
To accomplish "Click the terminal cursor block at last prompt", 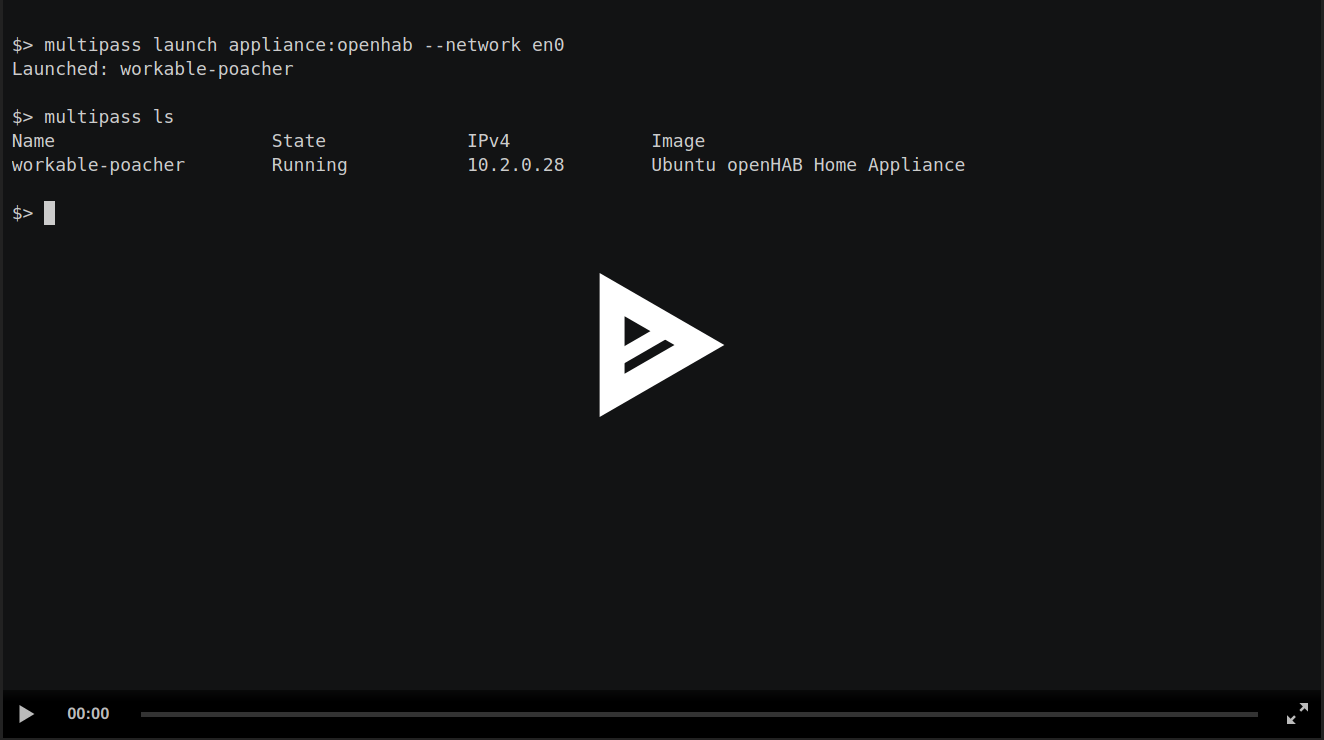I will pyautogui.click(x=50, y=213).
